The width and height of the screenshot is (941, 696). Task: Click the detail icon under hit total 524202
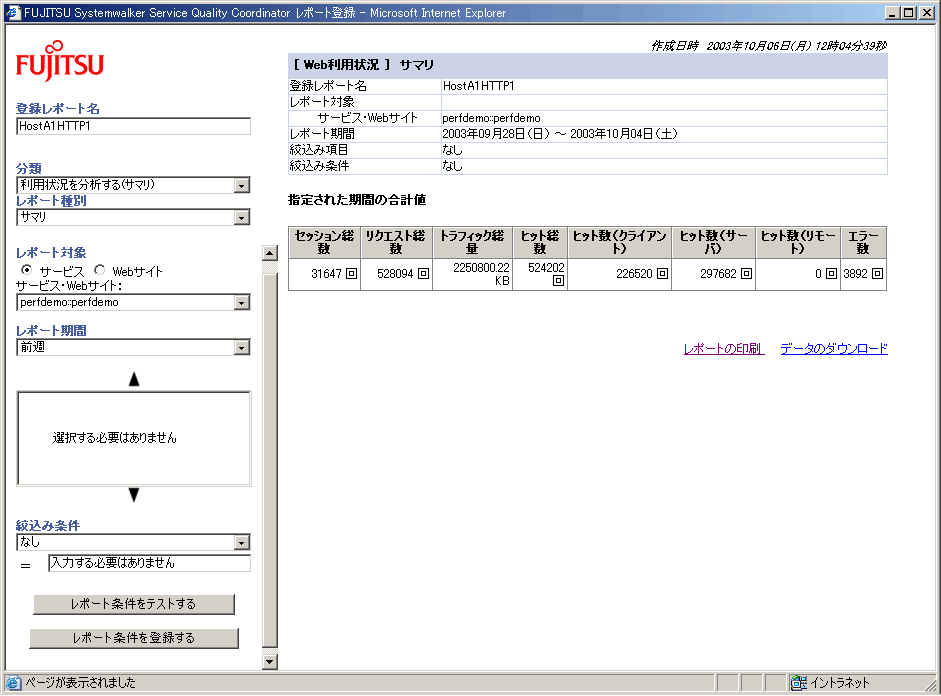(558, 281)
